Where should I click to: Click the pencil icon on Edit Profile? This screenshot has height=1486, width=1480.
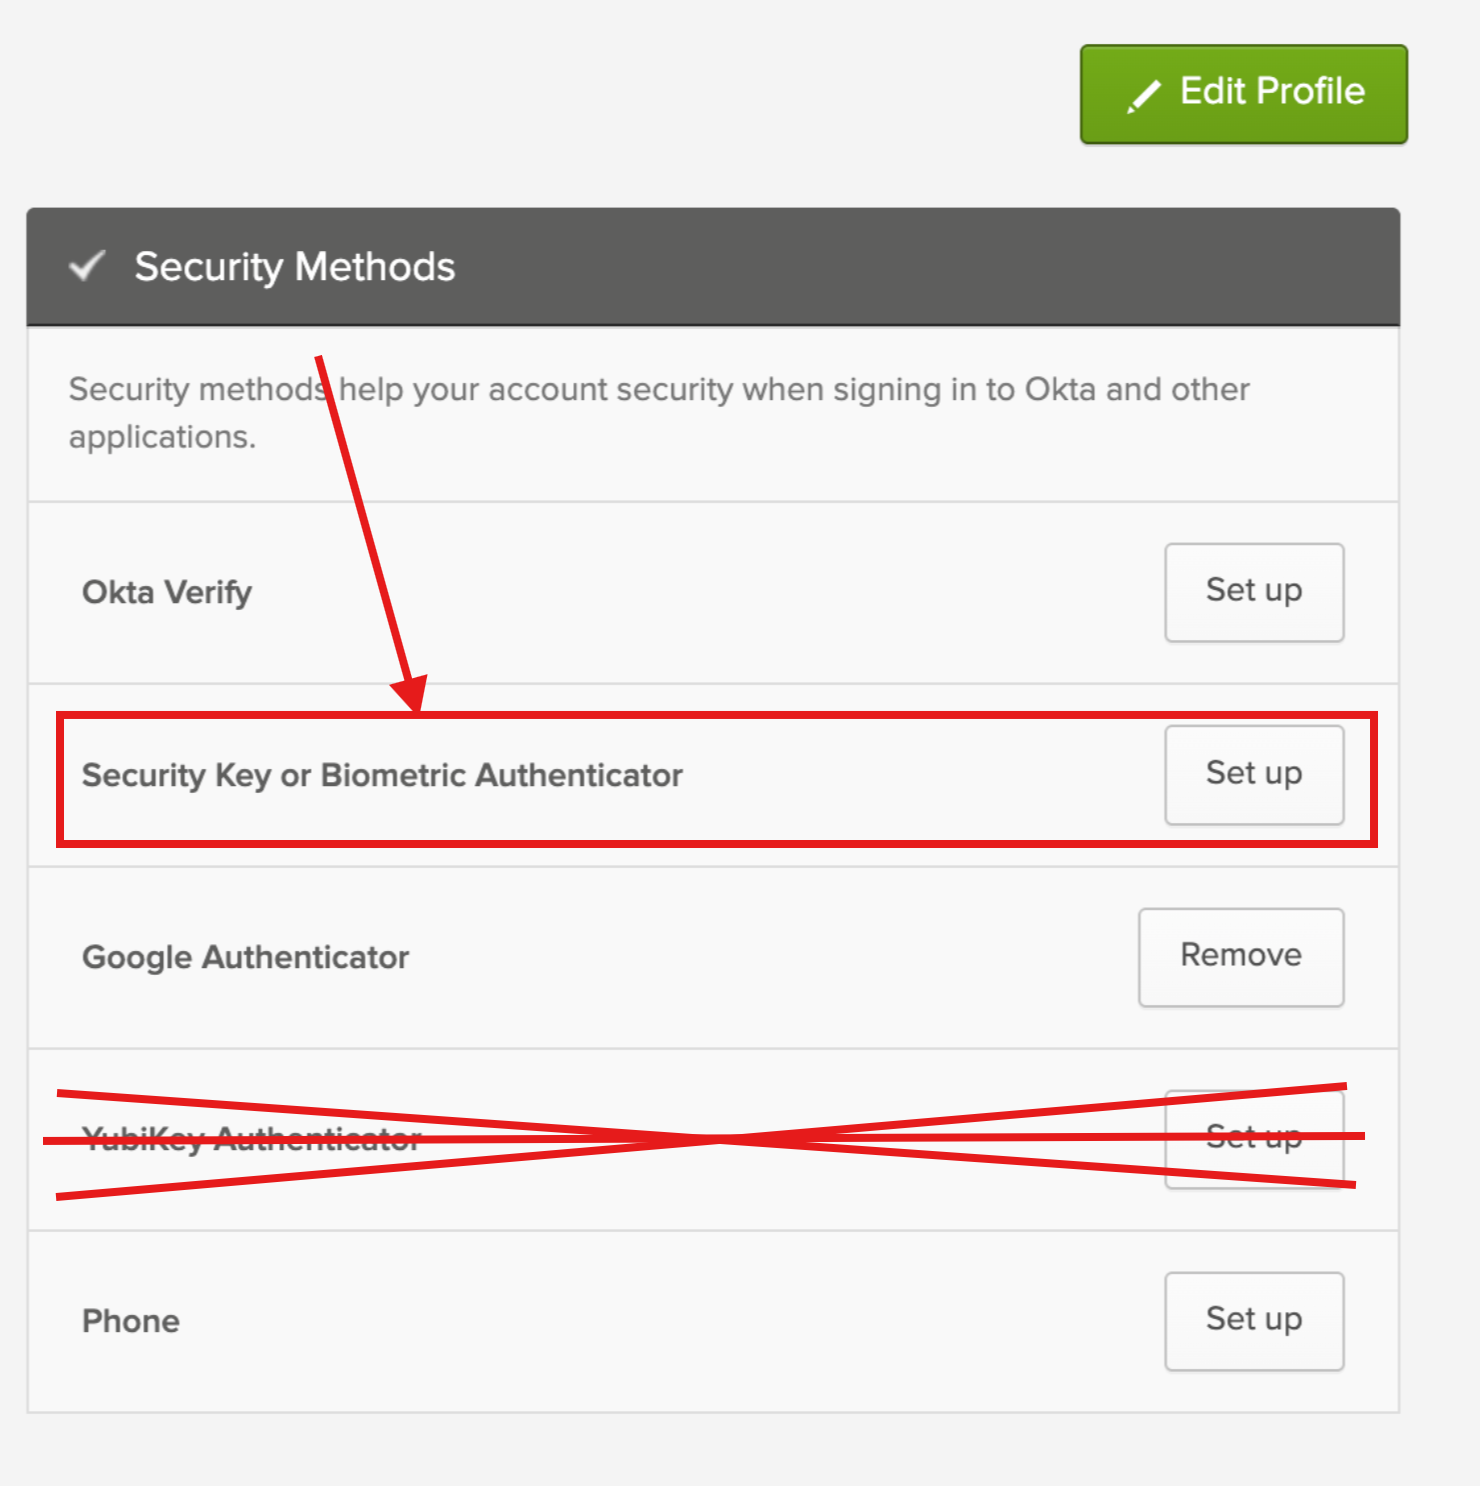[x=1144, y=96]
